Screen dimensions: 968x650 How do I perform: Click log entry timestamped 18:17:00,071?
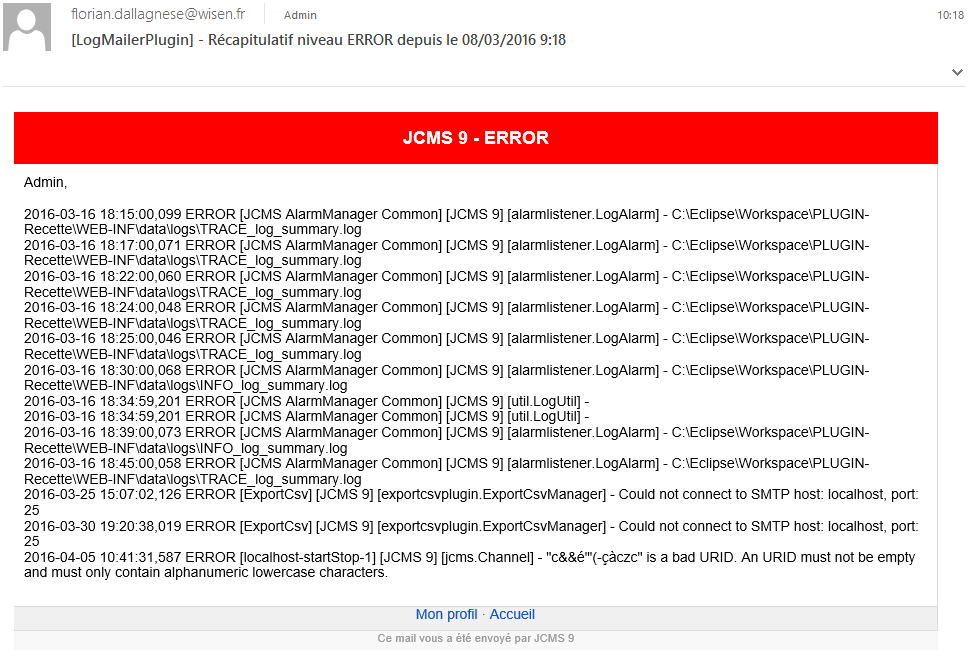[x=446, y=252]
